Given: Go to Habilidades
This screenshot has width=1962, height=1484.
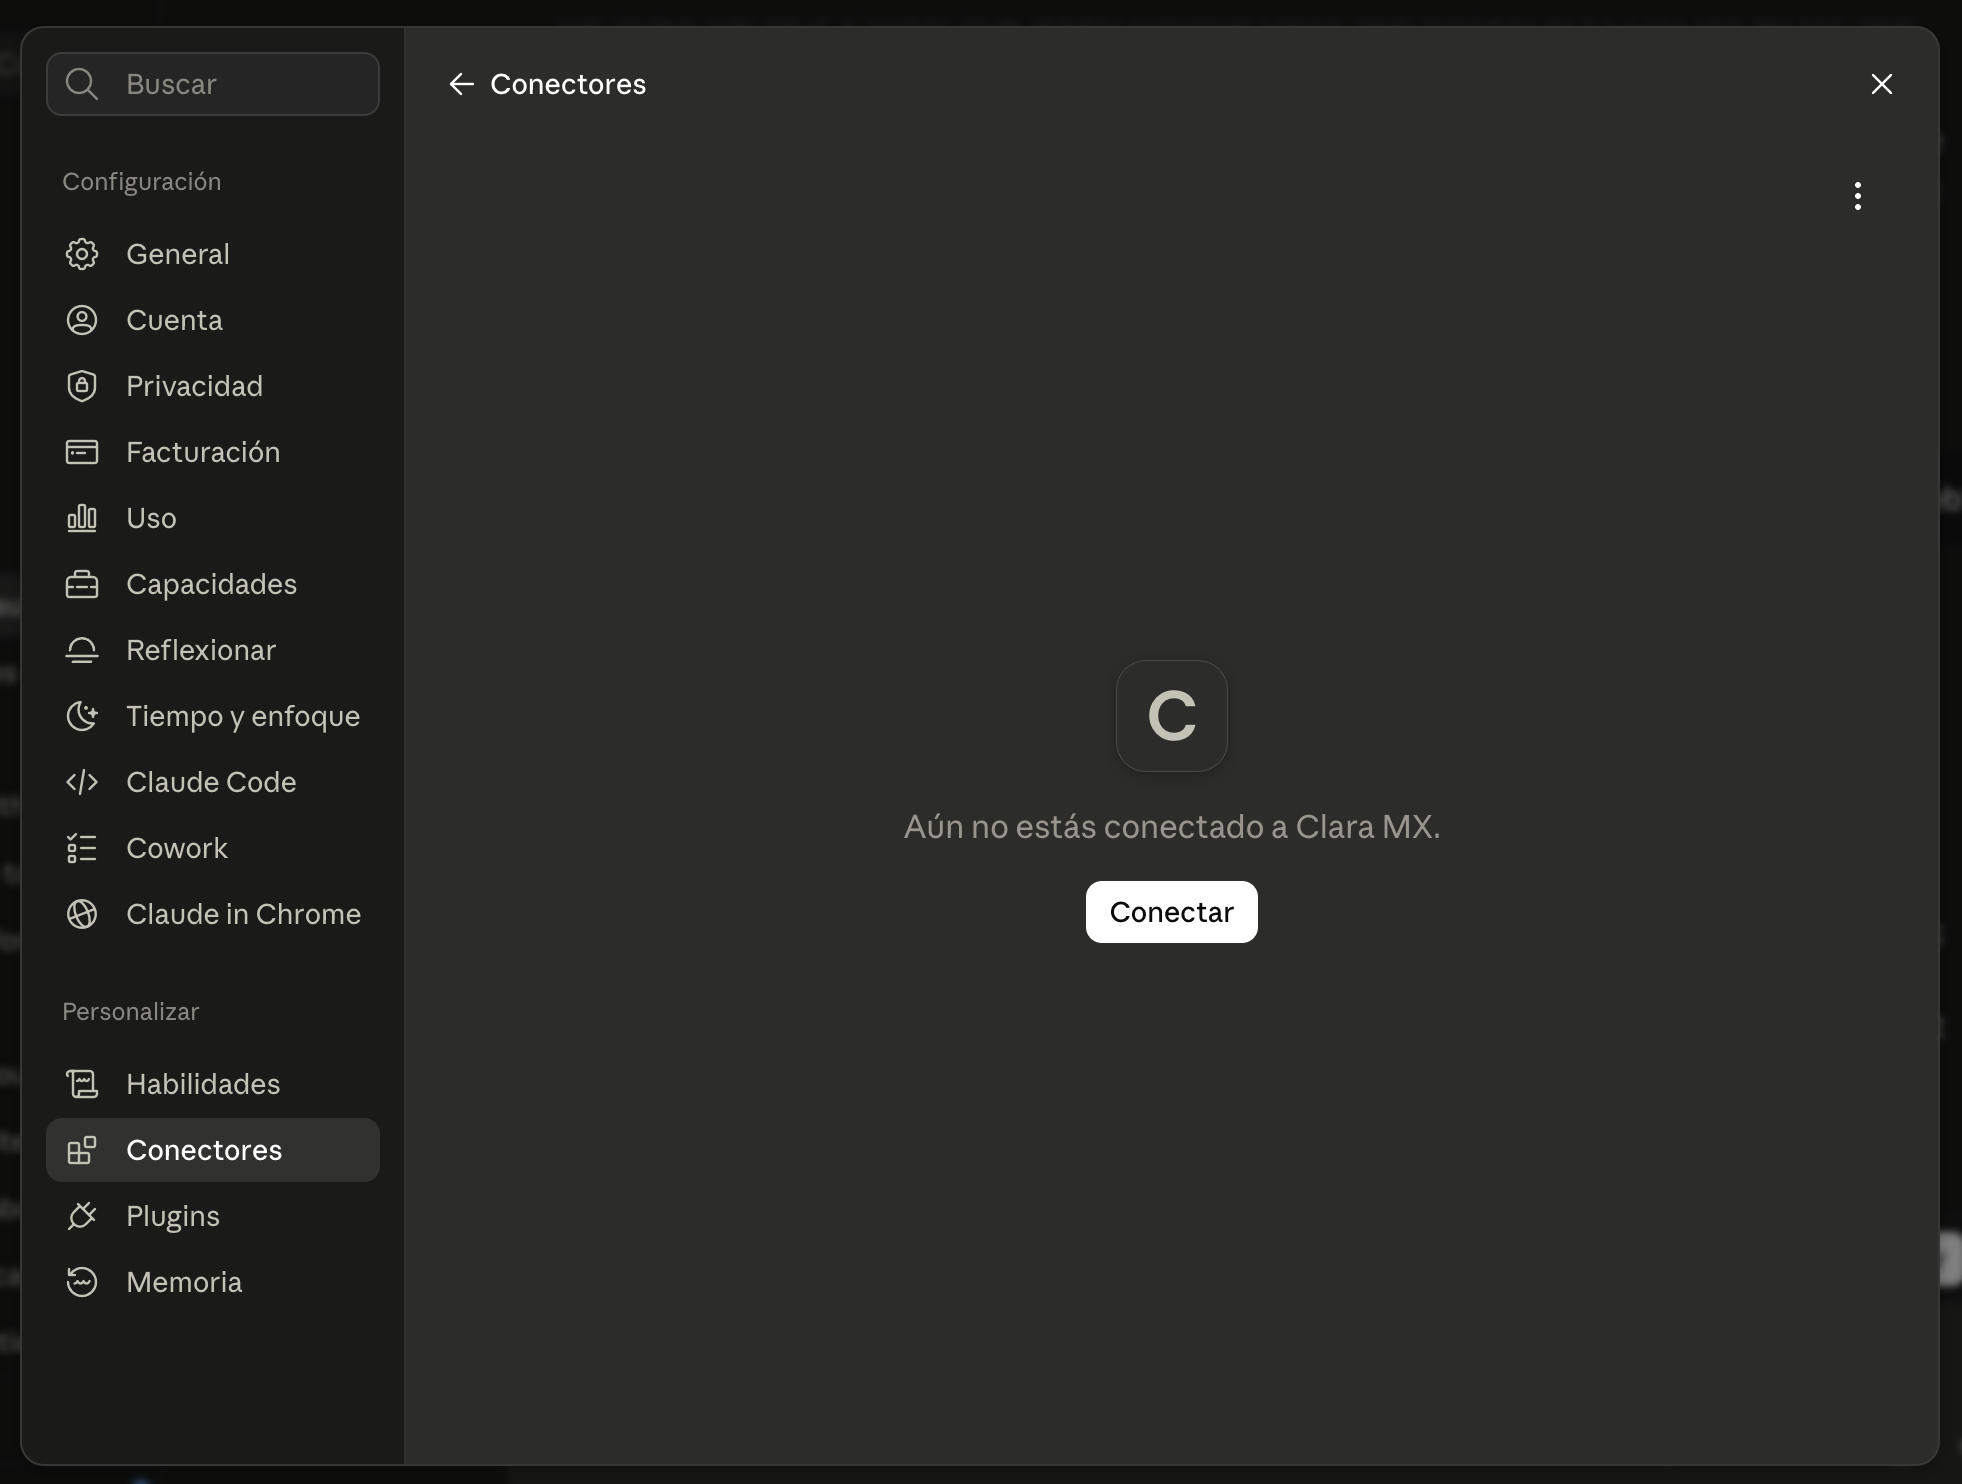Looking at the screenshot, I should [x=213, y=1084].
